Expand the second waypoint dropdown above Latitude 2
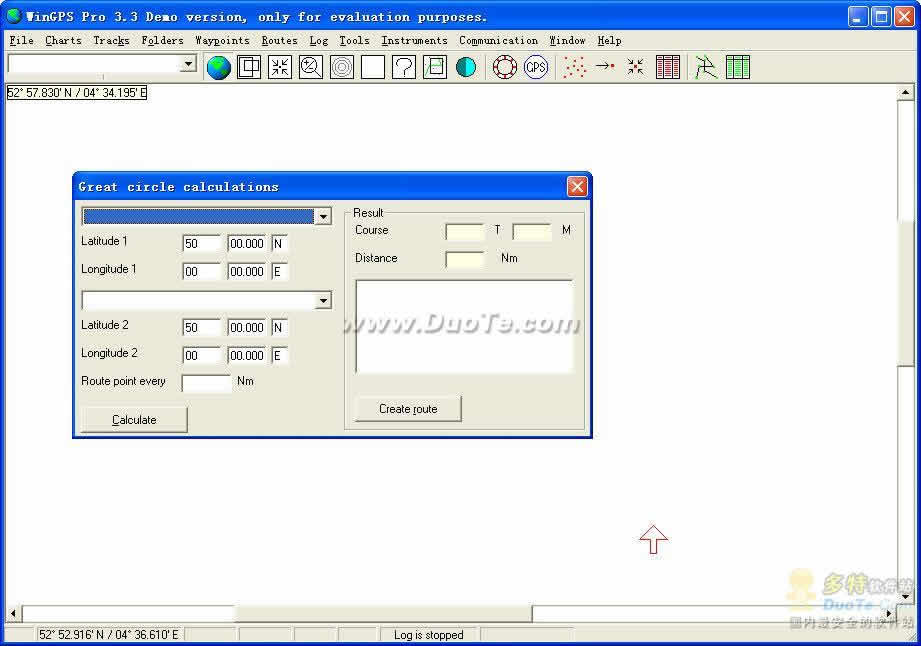The width and height of the screenshot is (921, 646). pyautogui.click(x=323, y=301)
